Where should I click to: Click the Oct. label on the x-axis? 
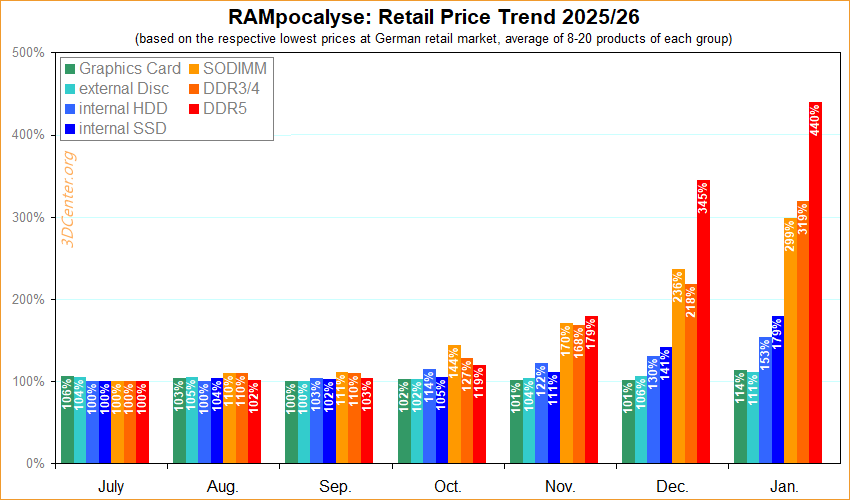(448, 486)
